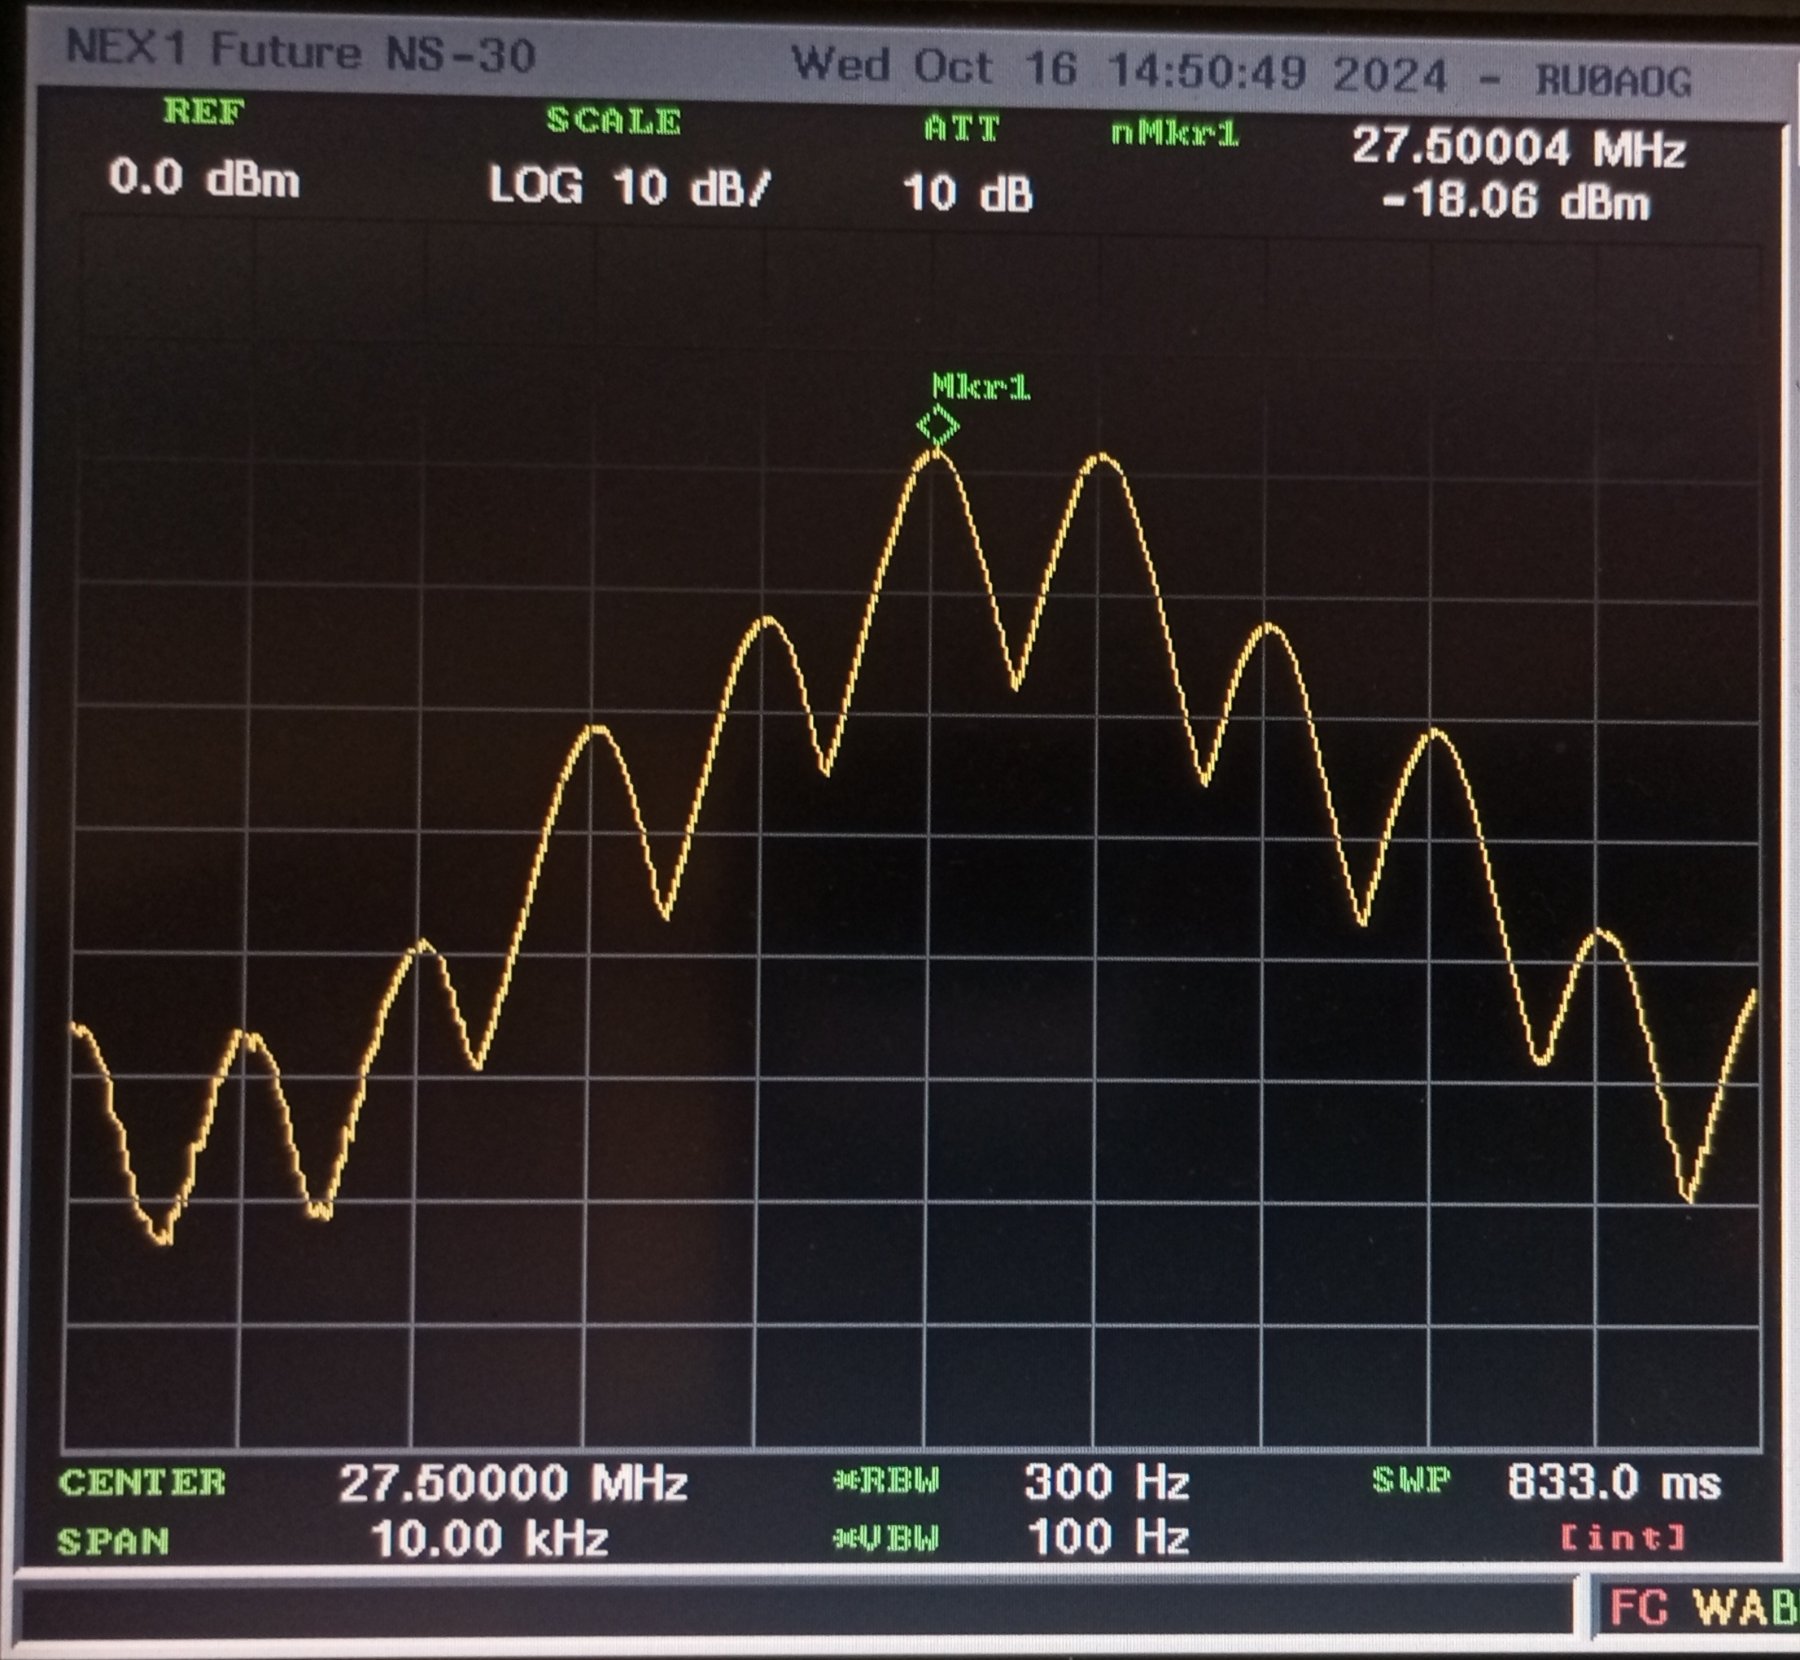This screenshot has height=1660, width=1800.
Task: Click the VBW label
Action: pyautogui.click(x=887, y=1537)
